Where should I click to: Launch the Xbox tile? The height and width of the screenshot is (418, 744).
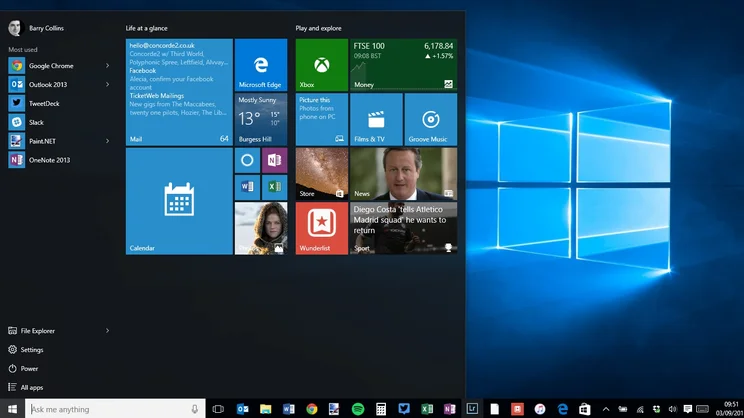pyautogui.click(x=321, y=65)
